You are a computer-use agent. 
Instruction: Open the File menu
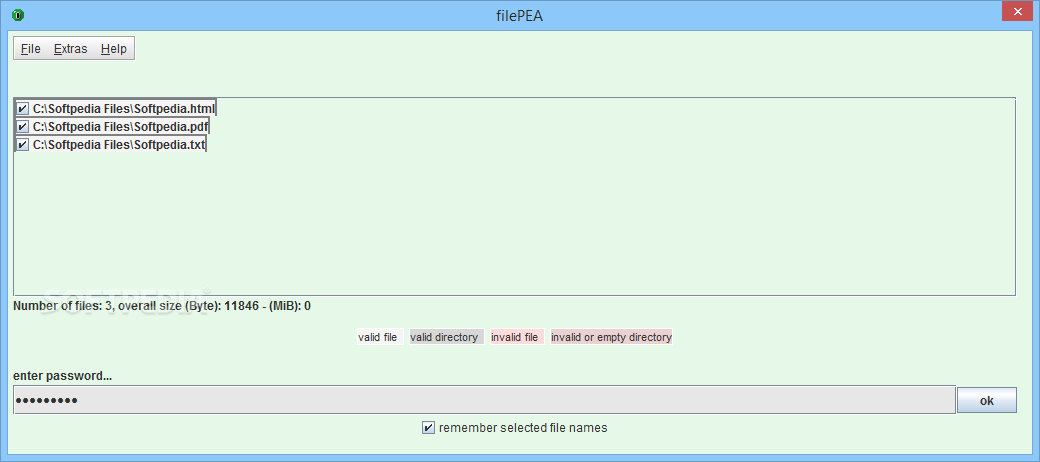[31, 49]
